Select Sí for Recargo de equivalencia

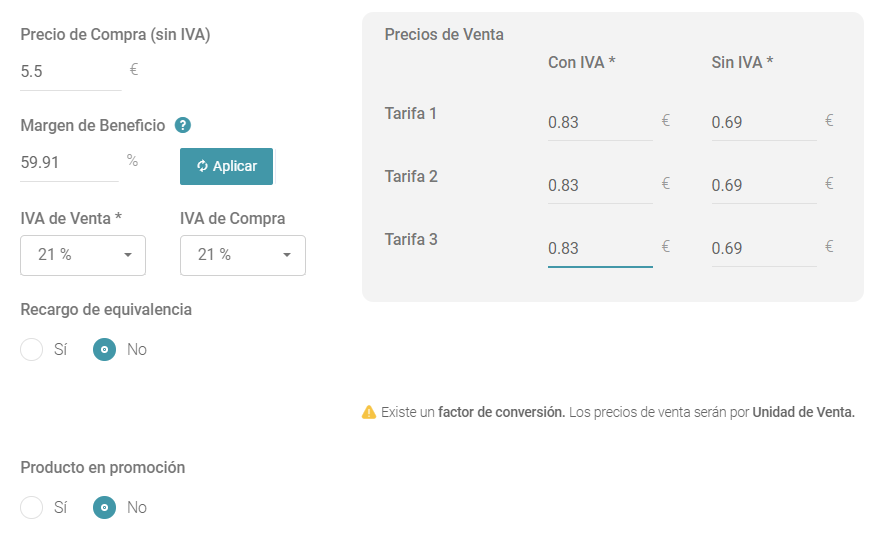(x=31, y=350)
